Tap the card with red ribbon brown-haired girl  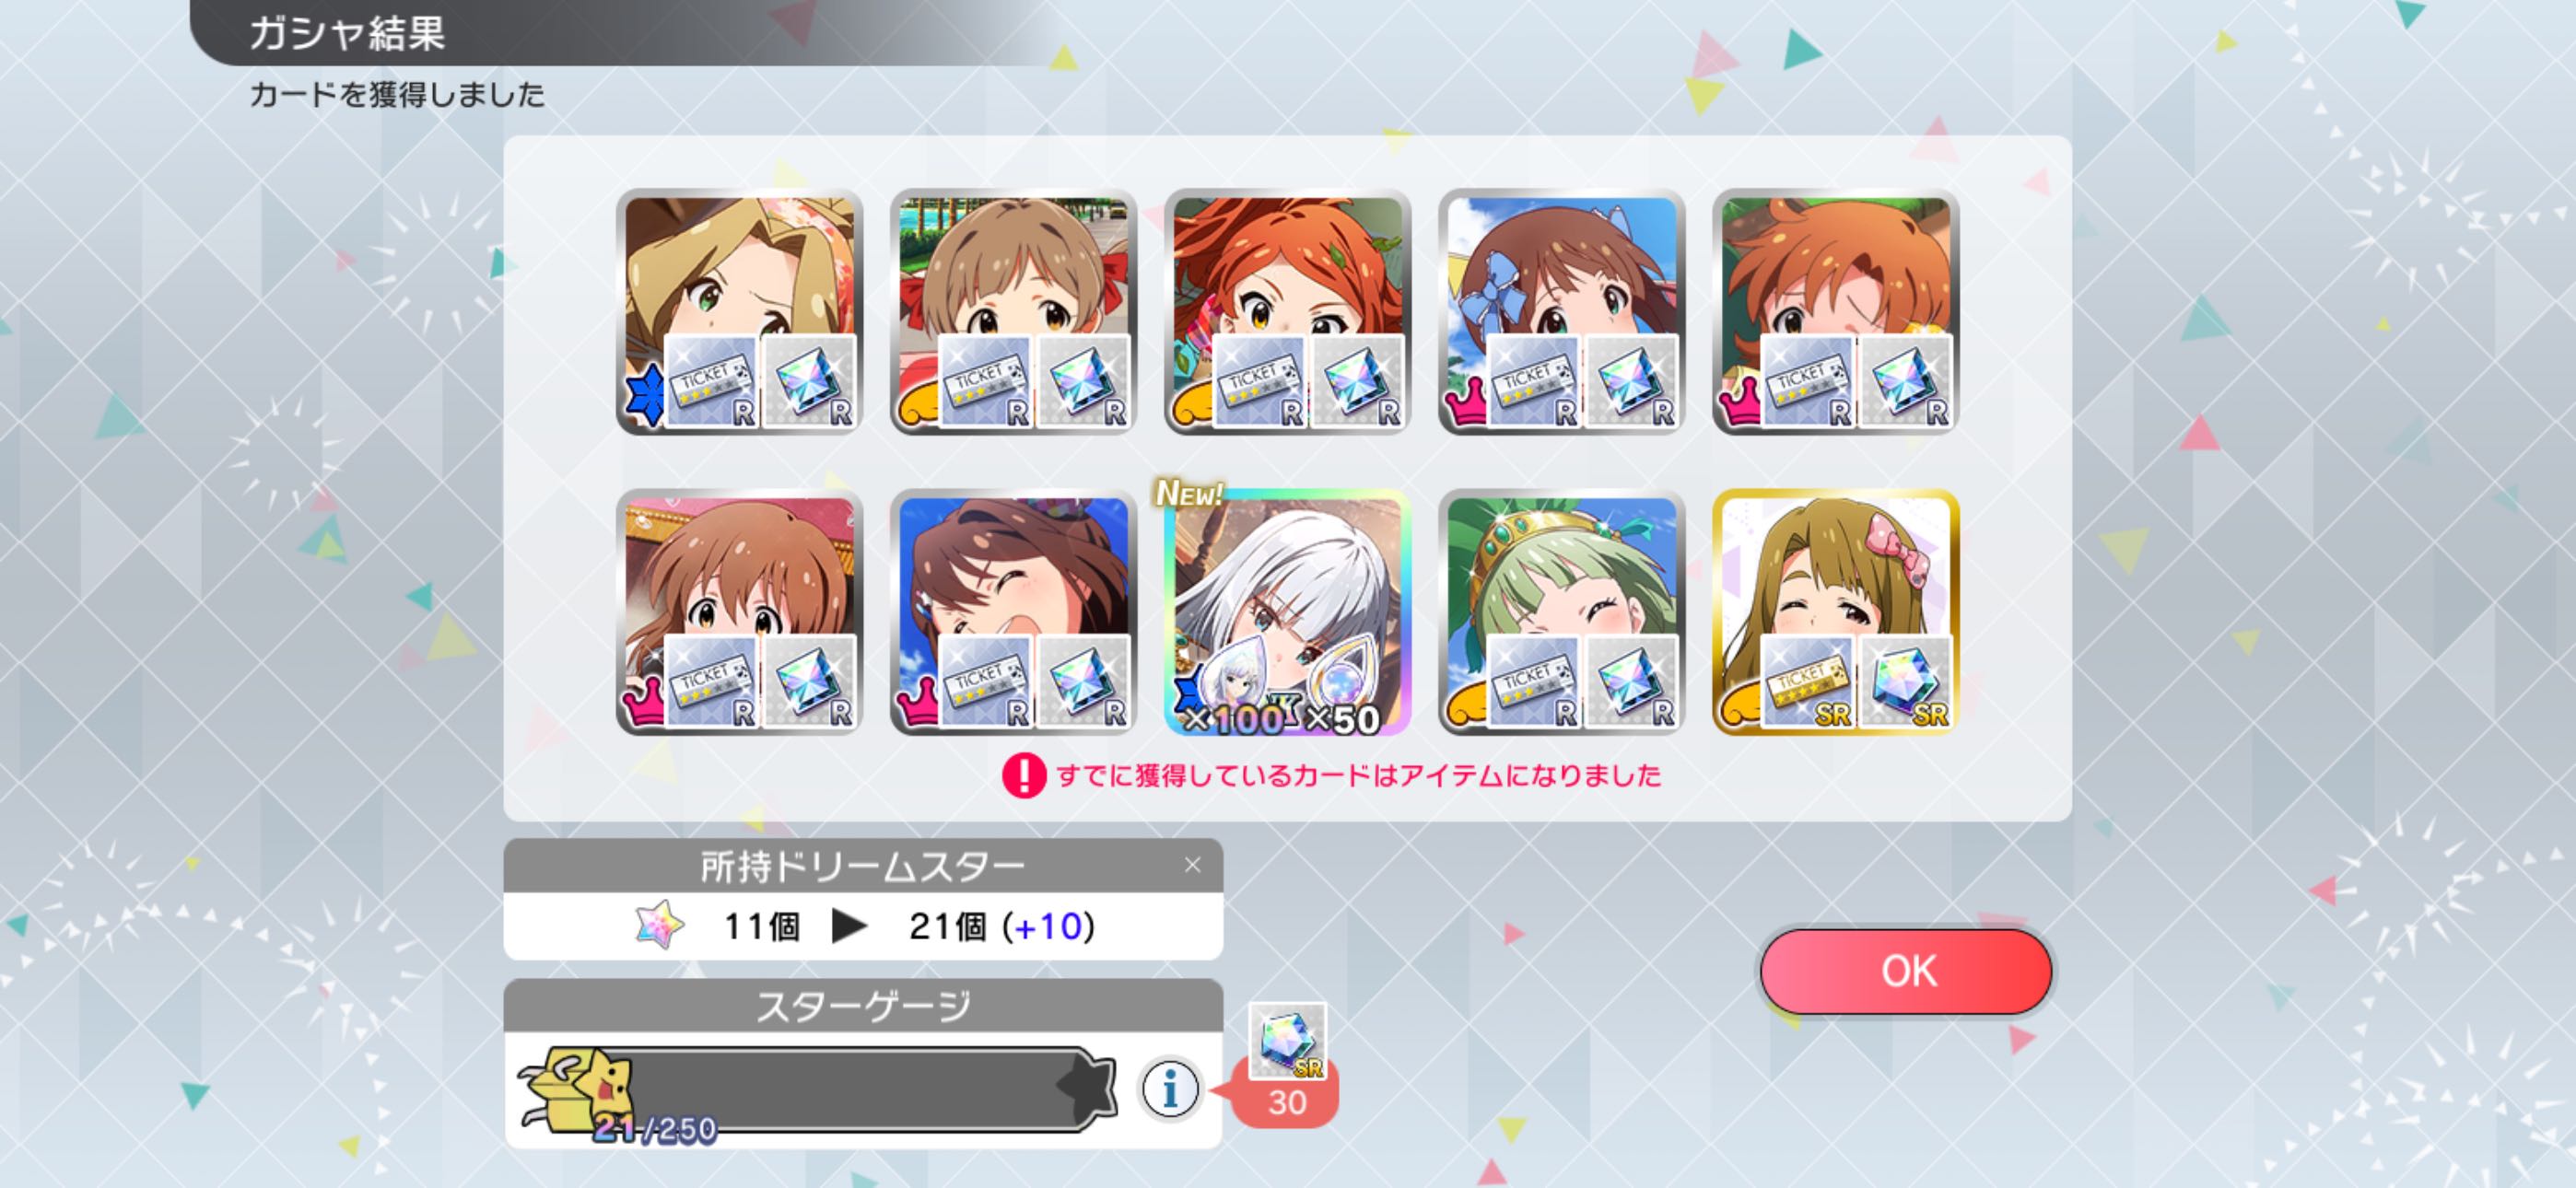[1013, 311]
